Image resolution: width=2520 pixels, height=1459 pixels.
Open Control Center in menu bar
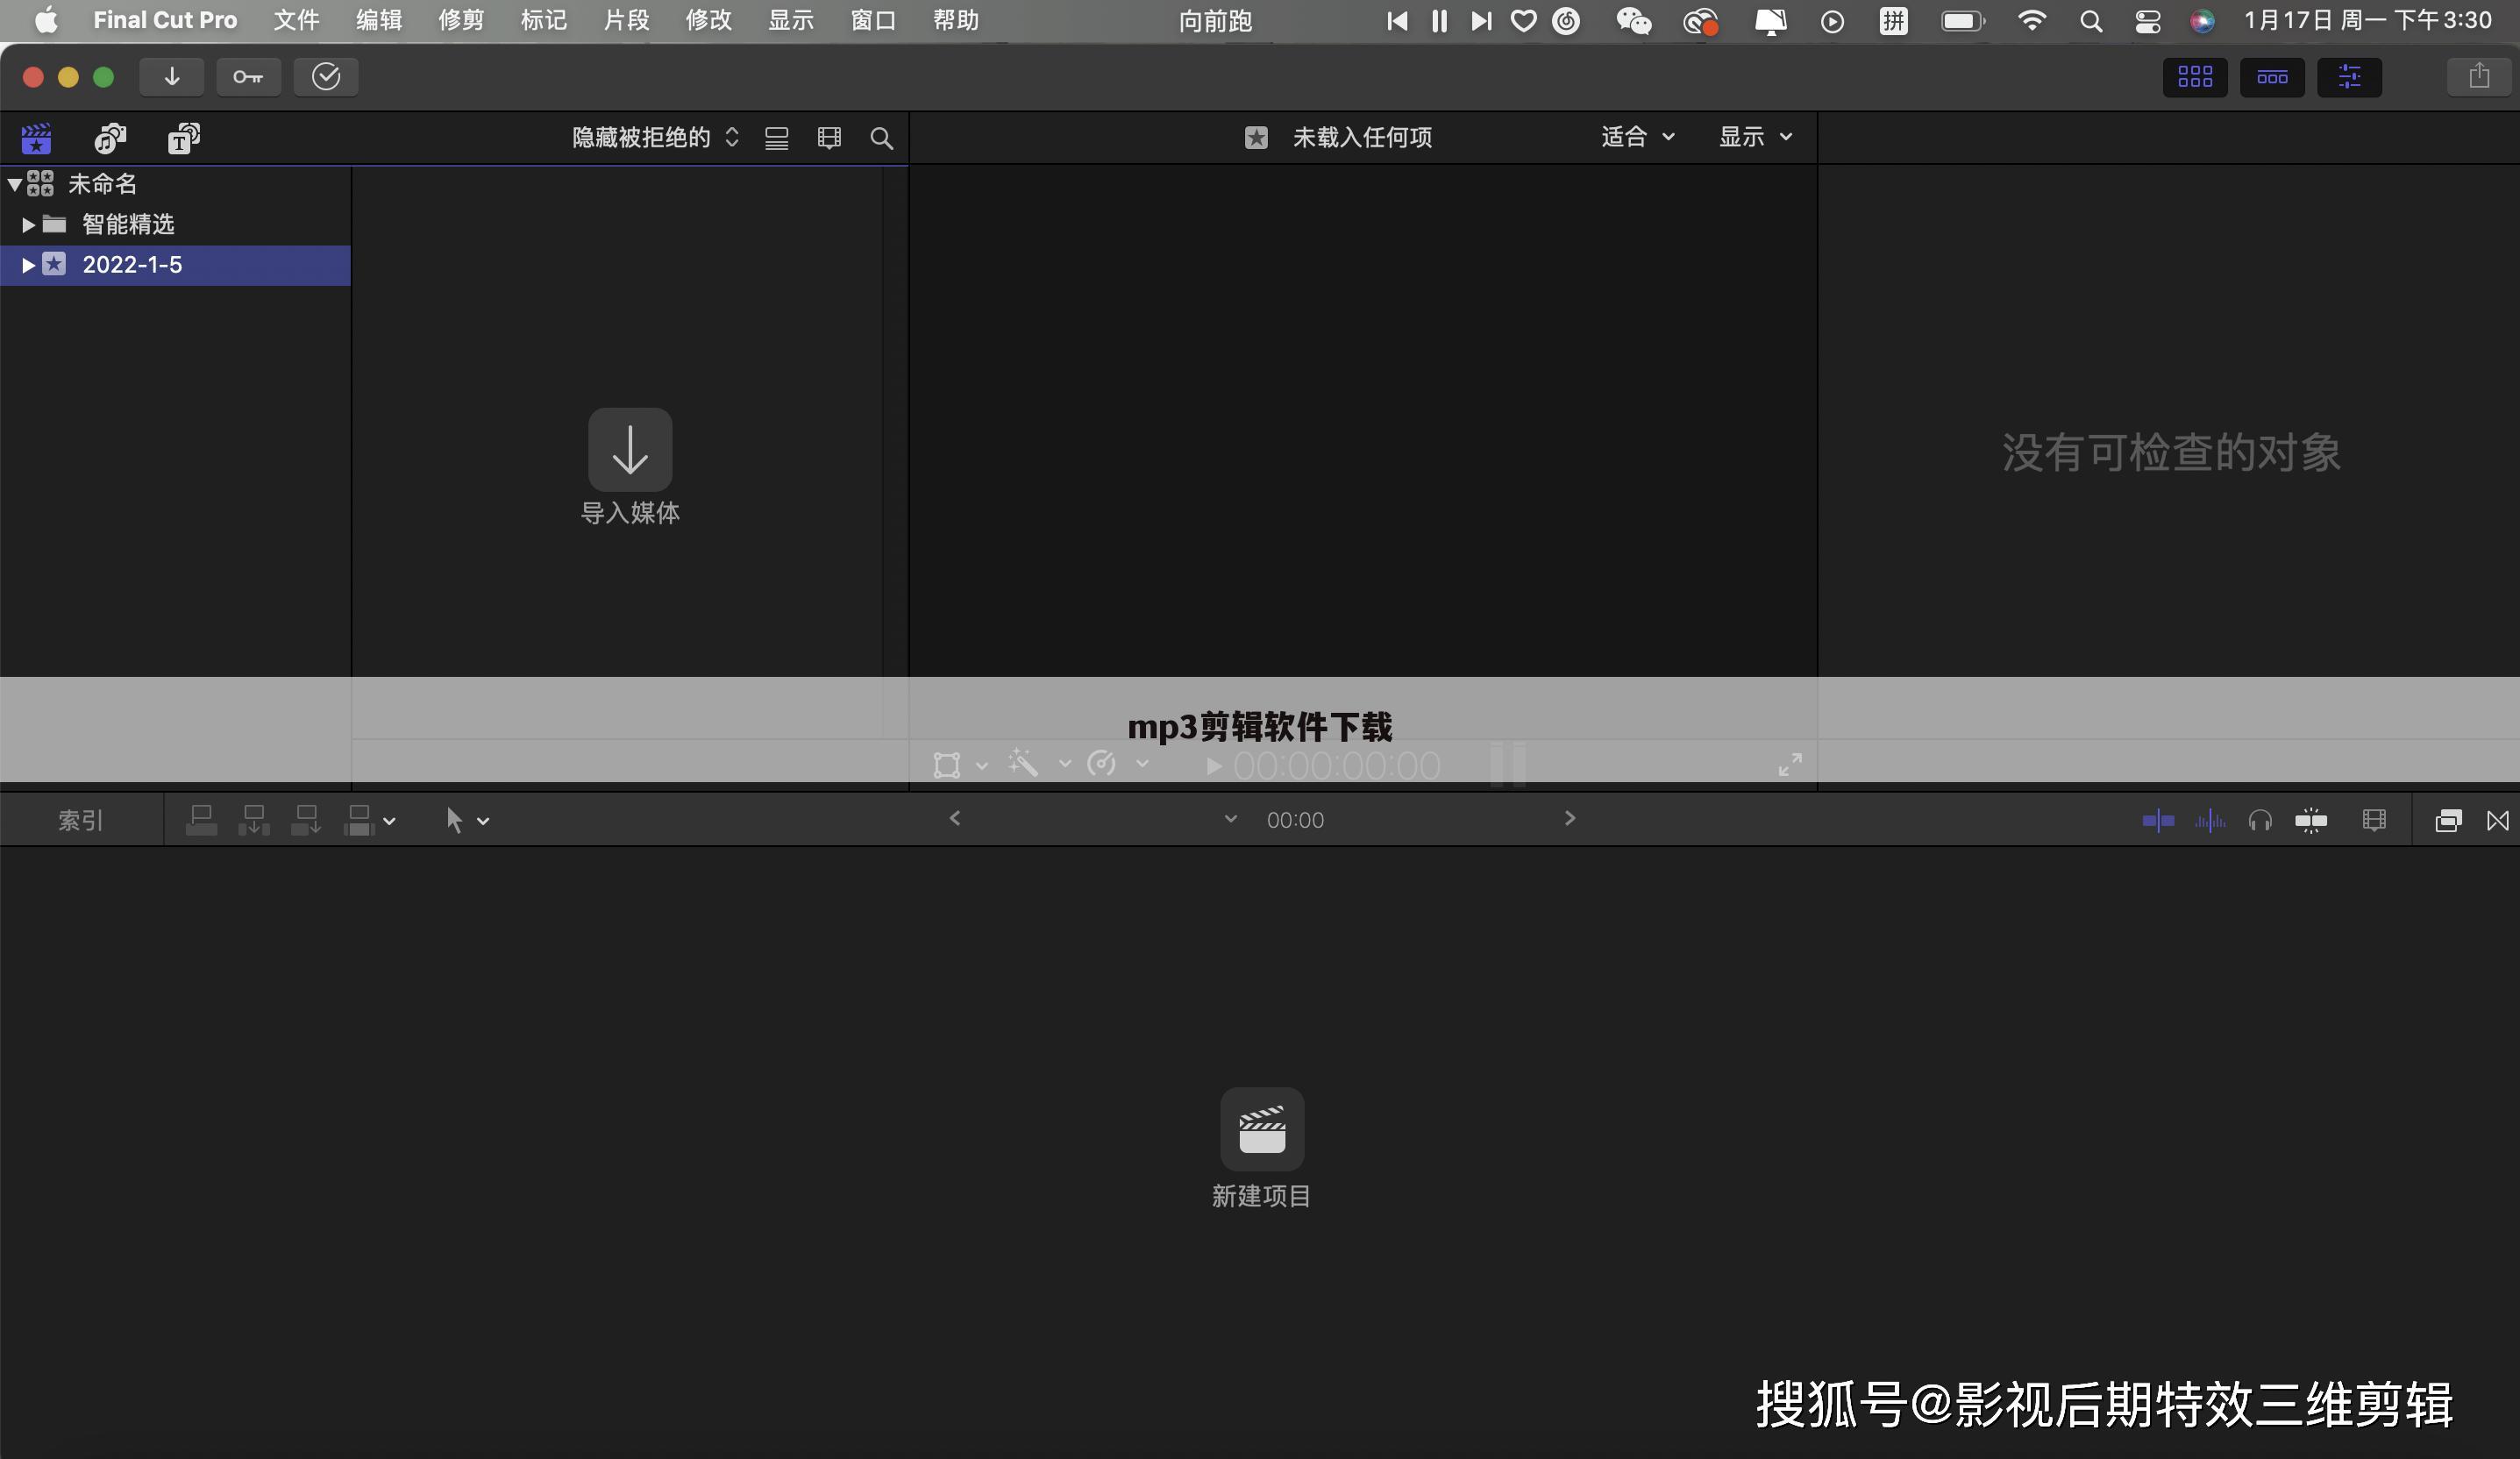[x=2147, y=21]
